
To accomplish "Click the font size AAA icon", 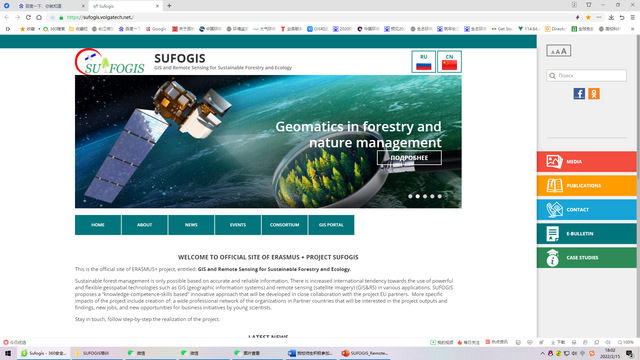I will point(558,51).
